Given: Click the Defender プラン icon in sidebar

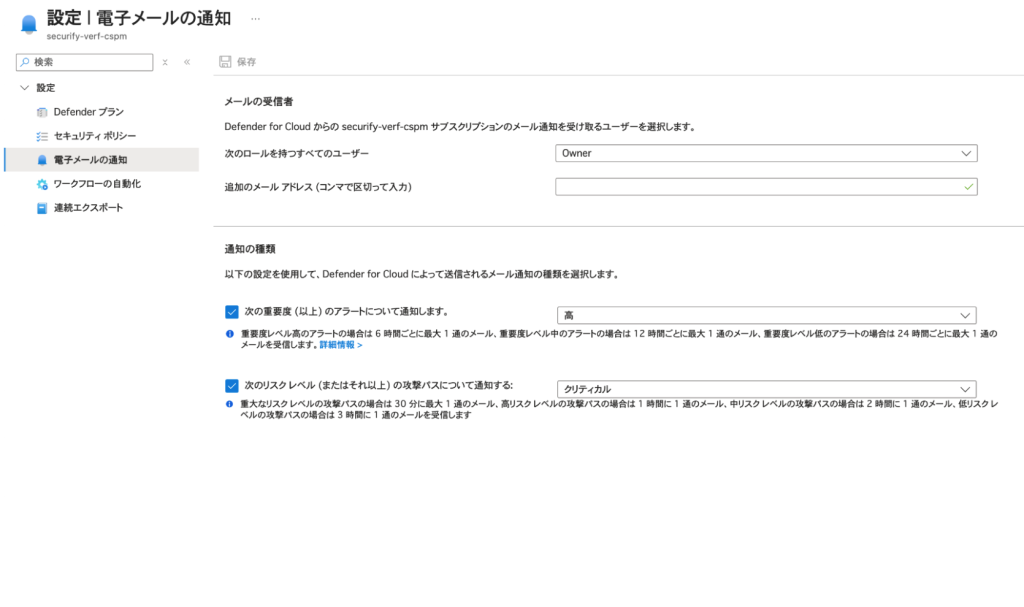Looking at the screenshot, I should (42, 112).
